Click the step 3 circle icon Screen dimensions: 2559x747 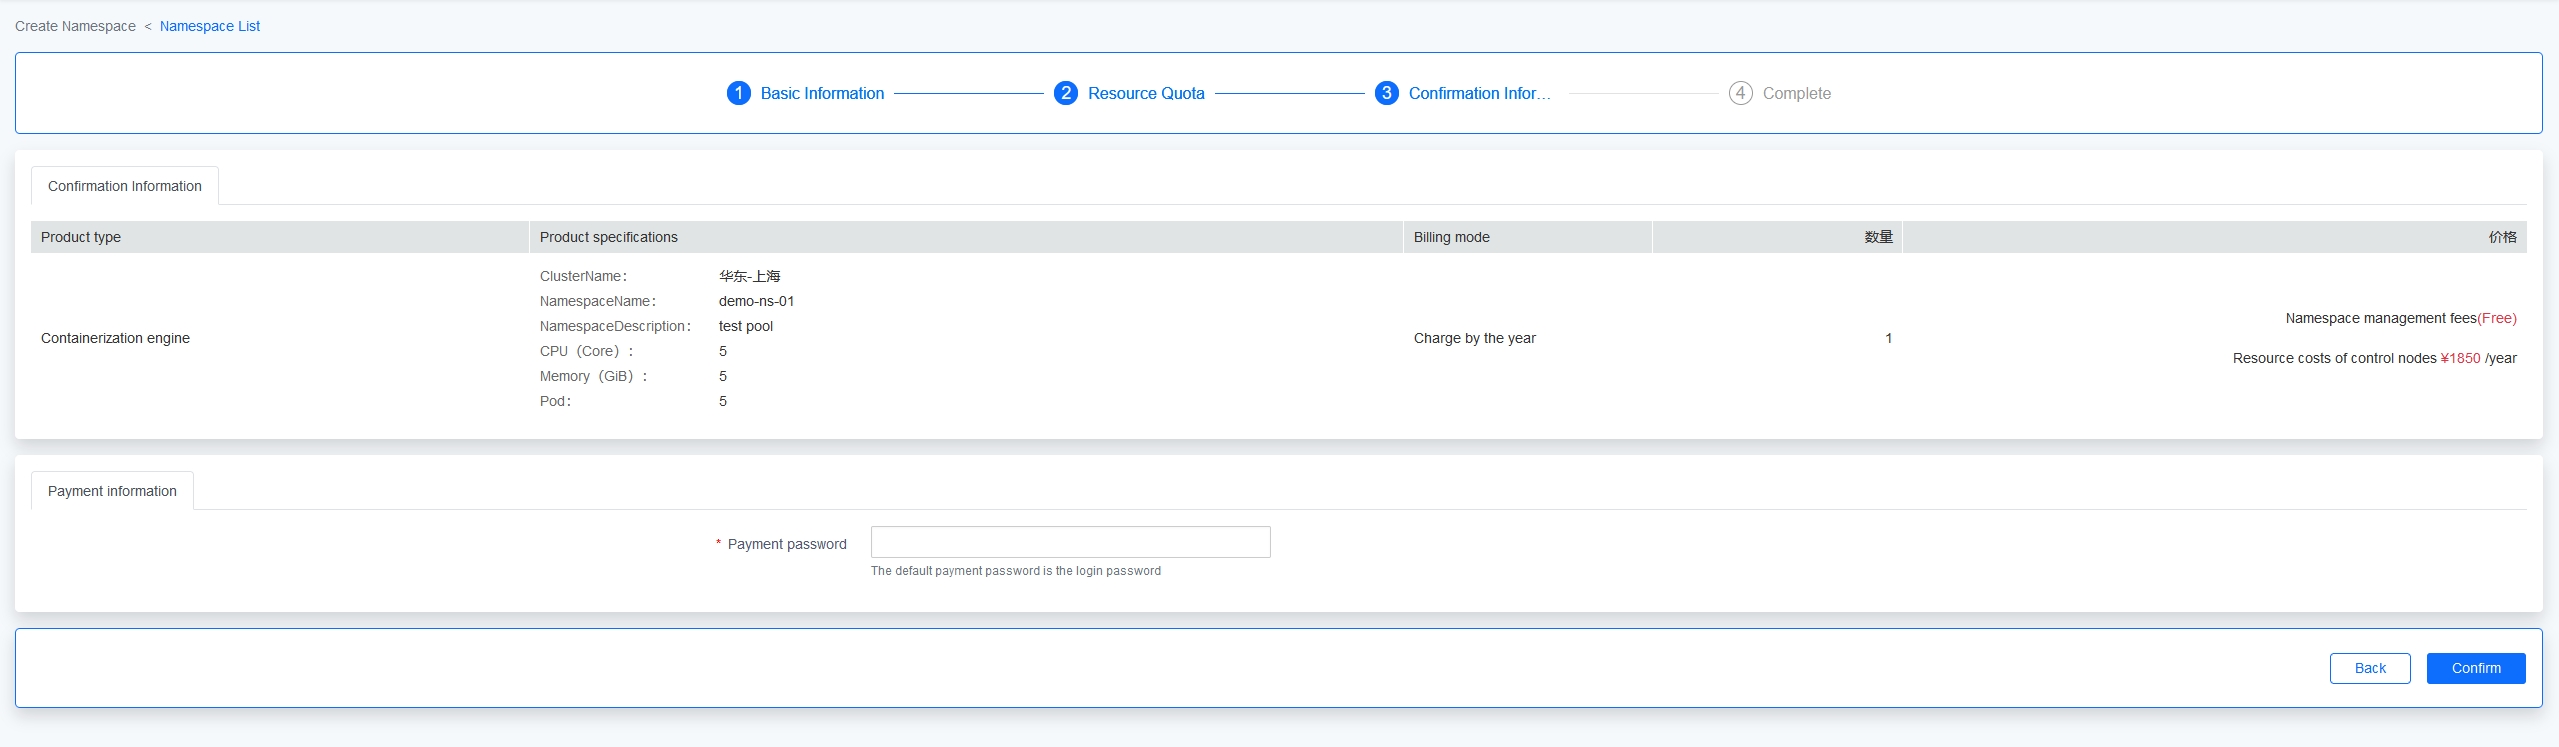point(1386,93)
